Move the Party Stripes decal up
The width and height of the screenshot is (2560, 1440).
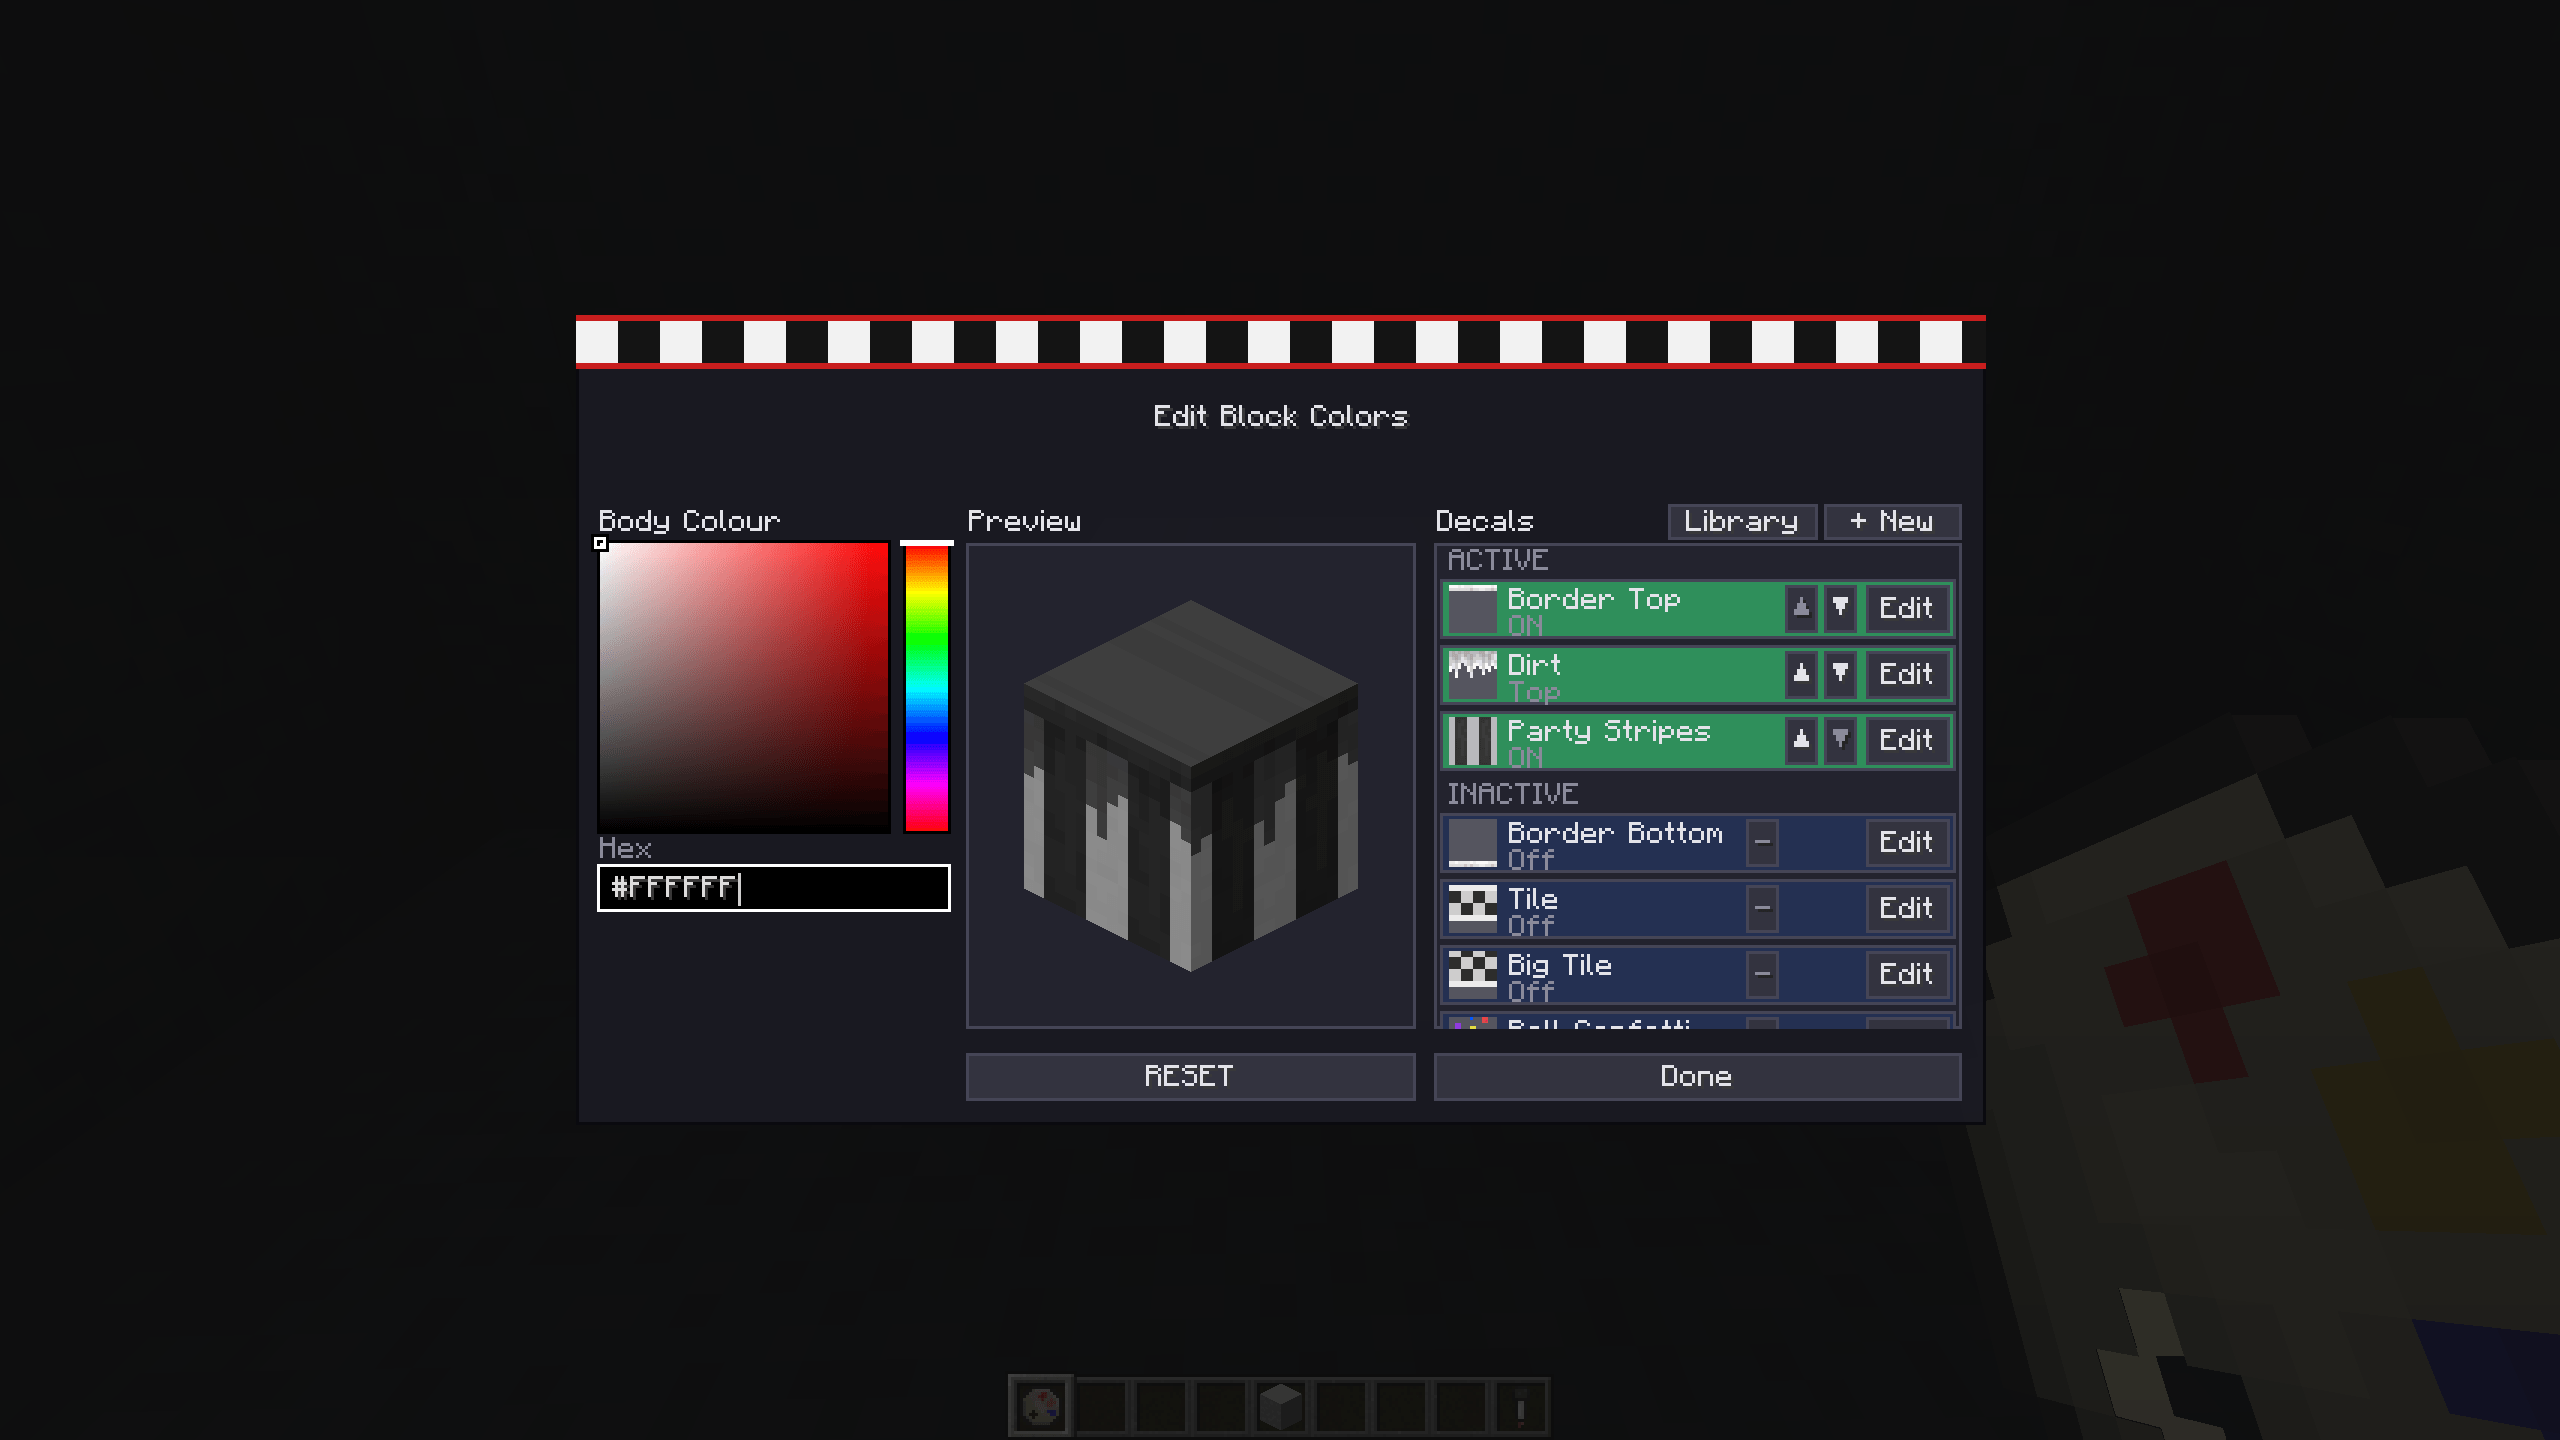tap(1801, 739)
